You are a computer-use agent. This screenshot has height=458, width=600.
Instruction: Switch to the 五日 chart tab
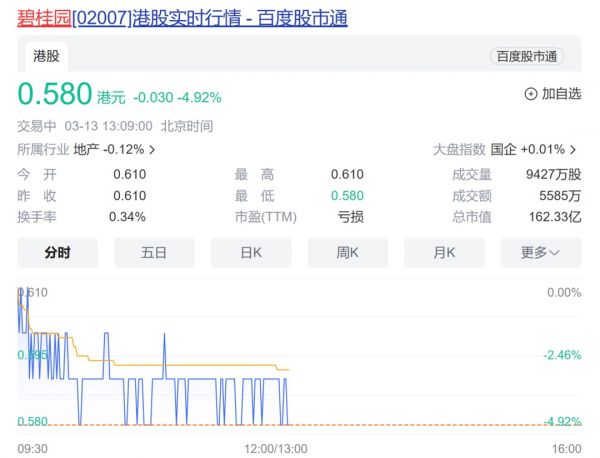pos(154,253)
